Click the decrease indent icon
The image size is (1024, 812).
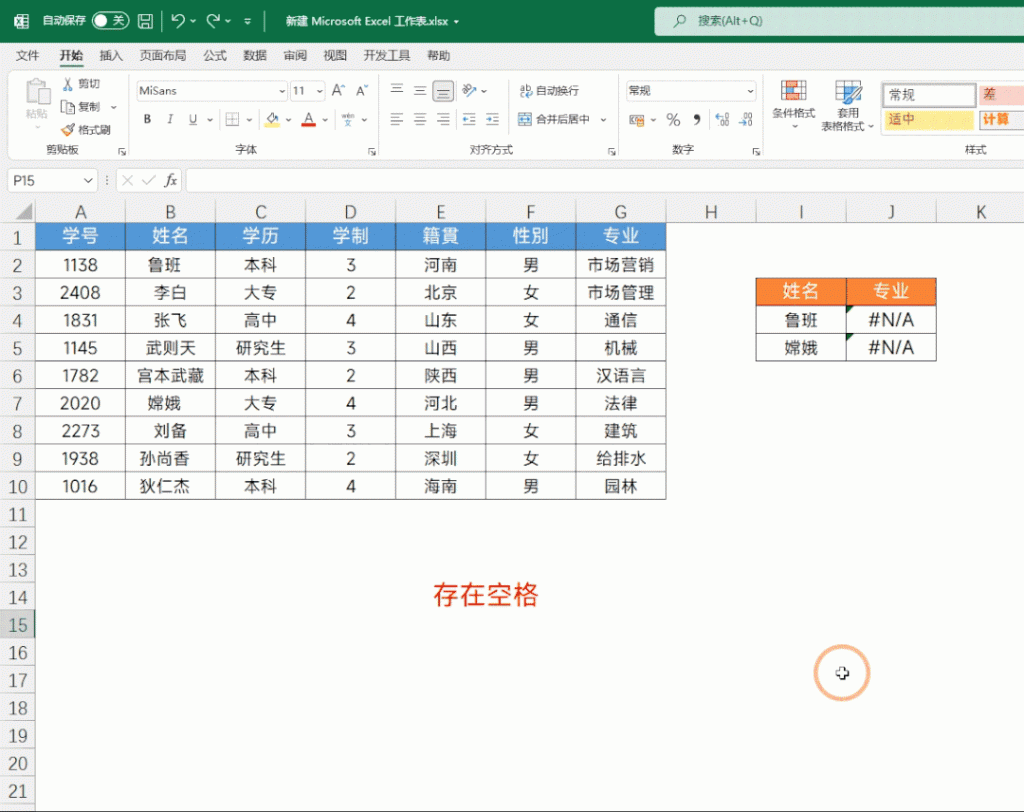coord(469,119)
